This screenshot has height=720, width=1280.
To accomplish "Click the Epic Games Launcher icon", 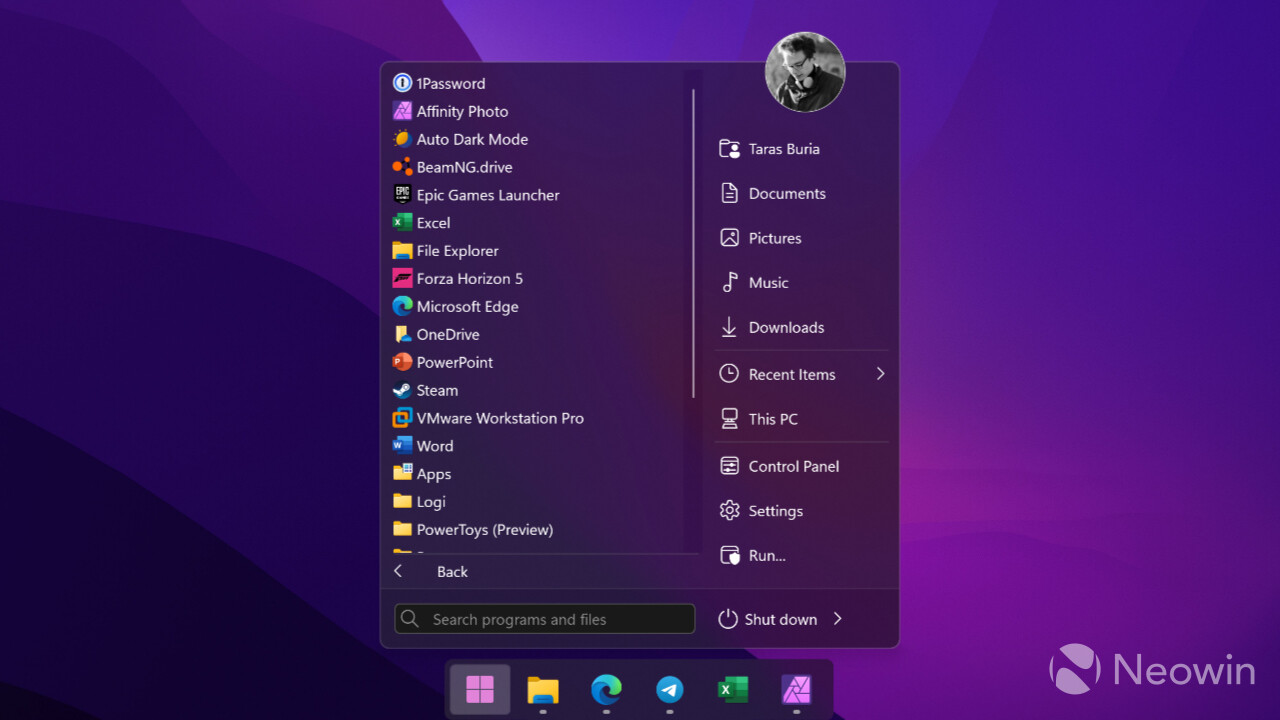I will 402,195.
